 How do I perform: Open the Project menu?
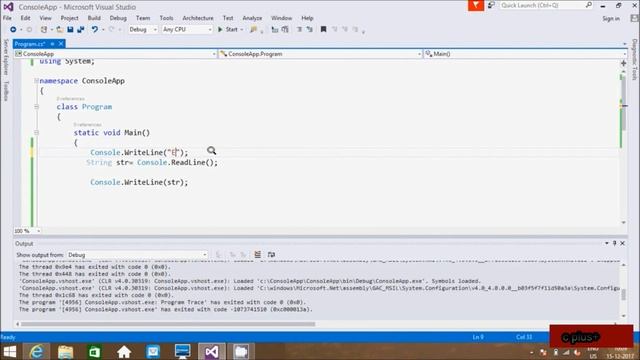click(69, 18)
